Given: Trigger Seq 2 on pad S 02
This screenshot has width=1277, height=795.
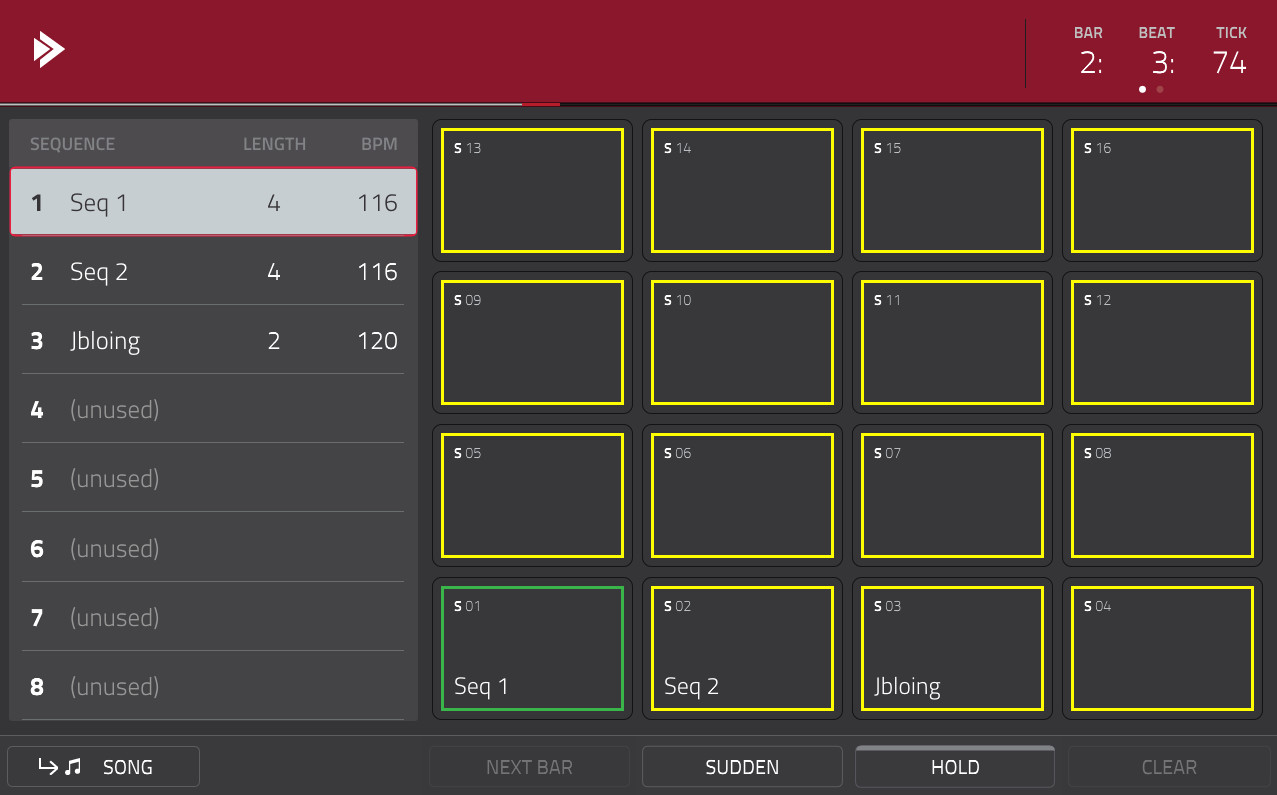Looking at the screenshot, I should 741,648.
